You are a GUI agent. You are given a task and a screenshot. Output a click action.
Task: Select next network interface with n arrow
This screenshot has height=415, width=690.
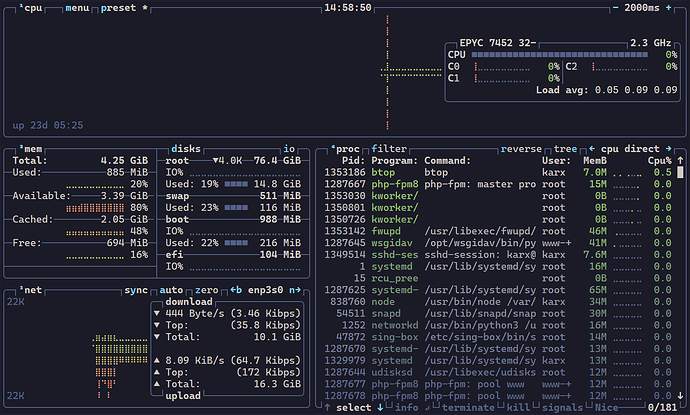[x=295, y=290]
